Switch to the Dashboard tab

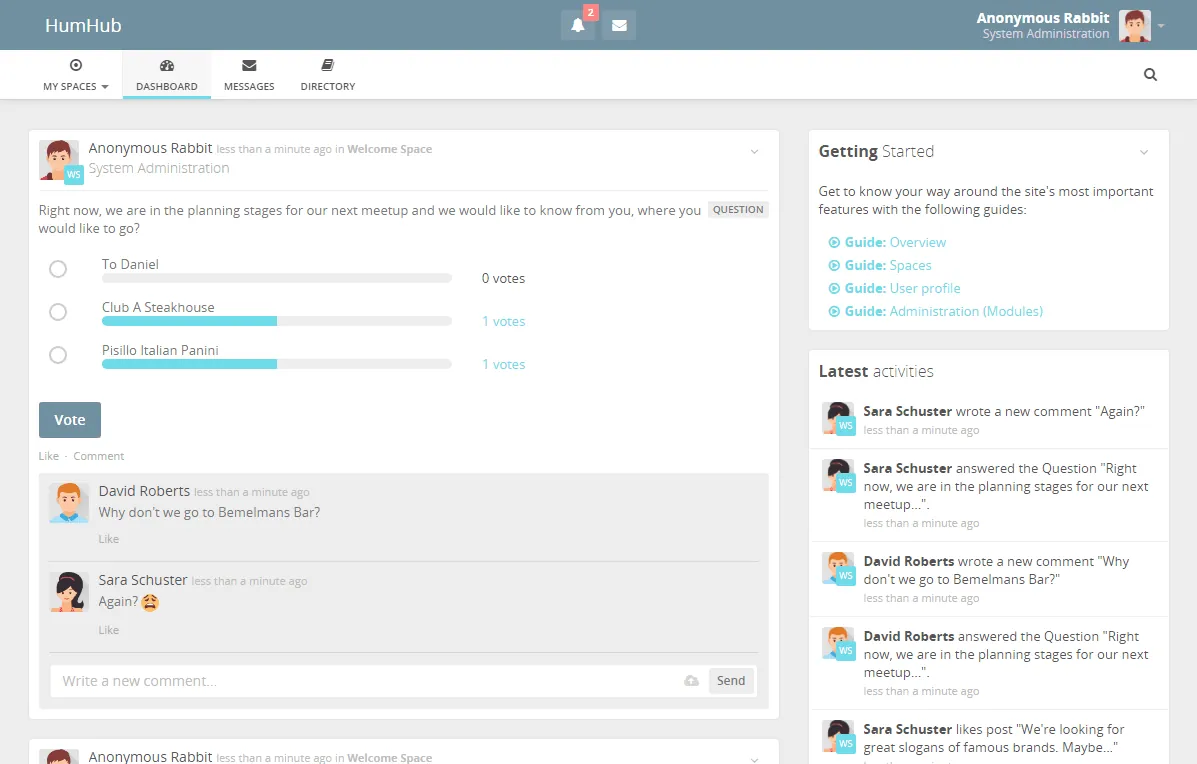click(166, 75)
